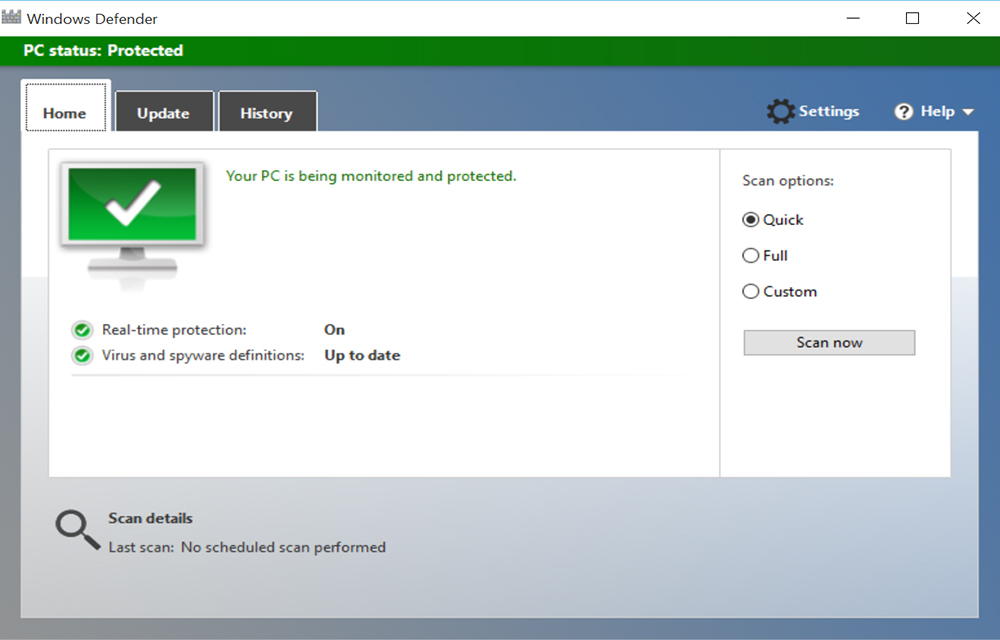Click the Scan details magnifying glass icon
The width and height of the screenshot is (1000, 640).
coord(75,528)
